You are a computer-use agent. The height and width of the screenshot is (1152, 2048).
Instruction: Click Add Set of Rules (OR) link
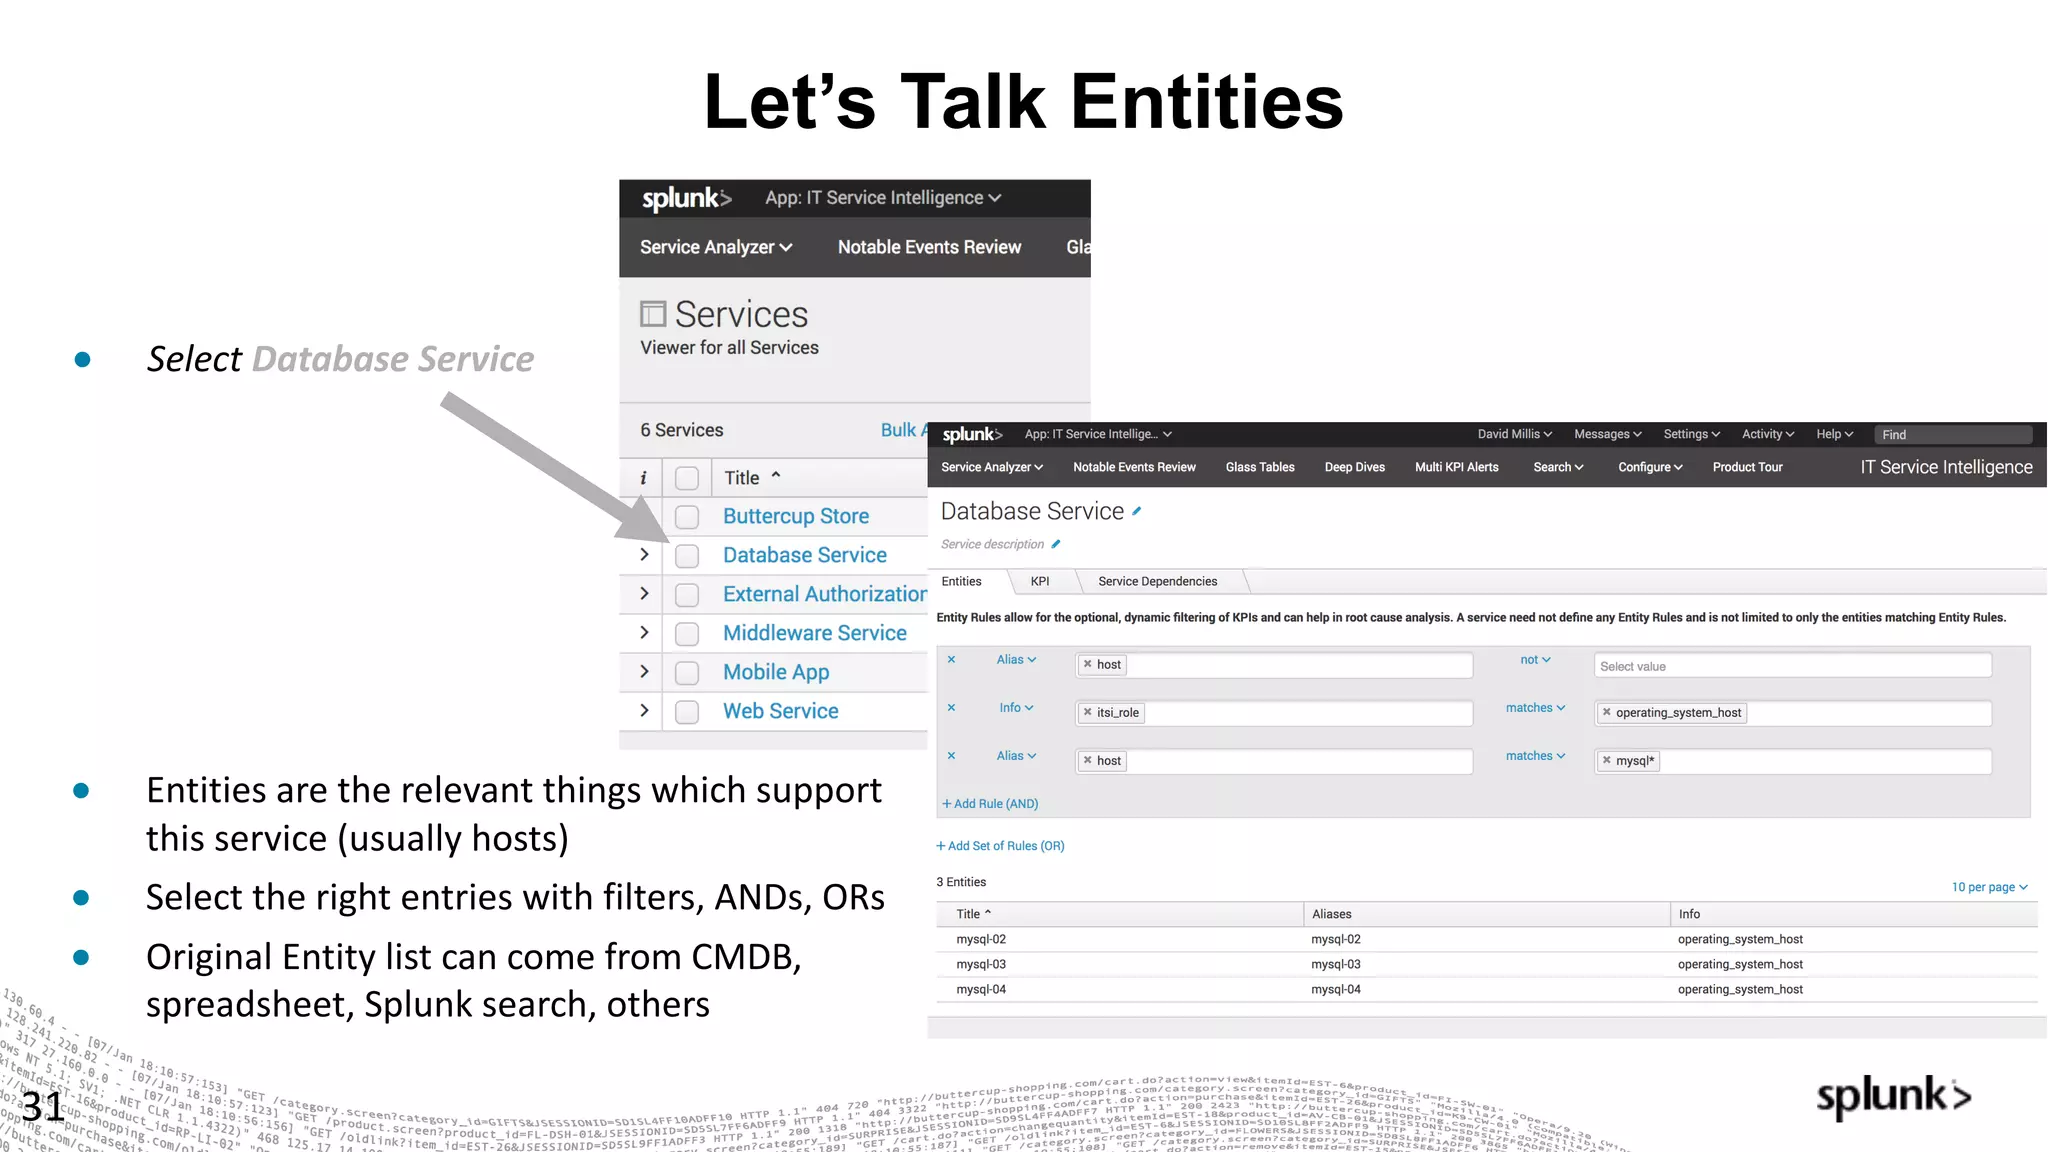(x=1000, y=846)
